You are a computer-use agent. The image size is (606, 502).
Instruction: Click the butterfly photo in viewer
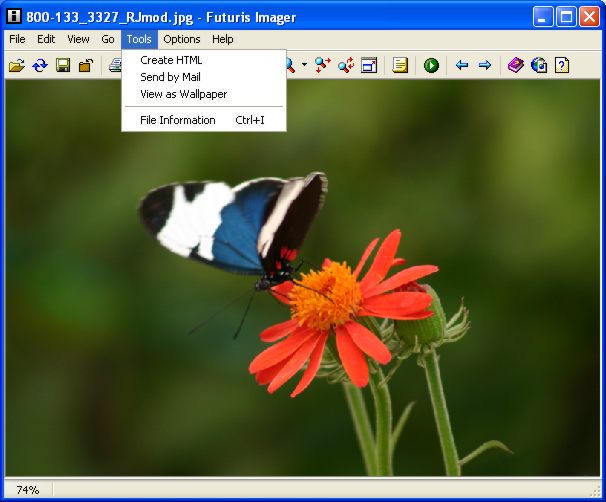(302, 277)
